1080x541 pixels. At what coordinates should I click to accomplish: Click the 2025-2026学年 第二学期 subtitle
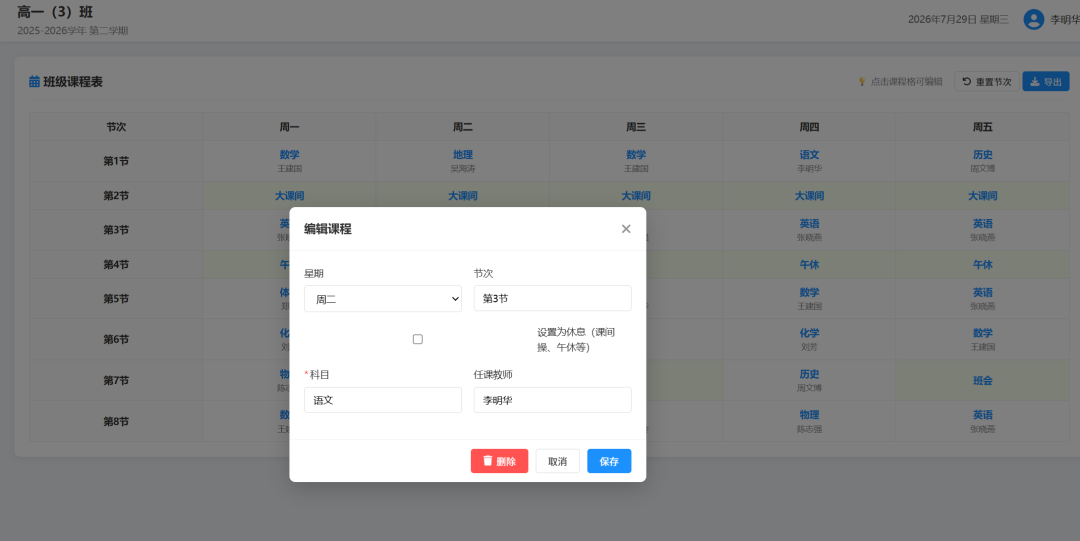click(72, 30)
